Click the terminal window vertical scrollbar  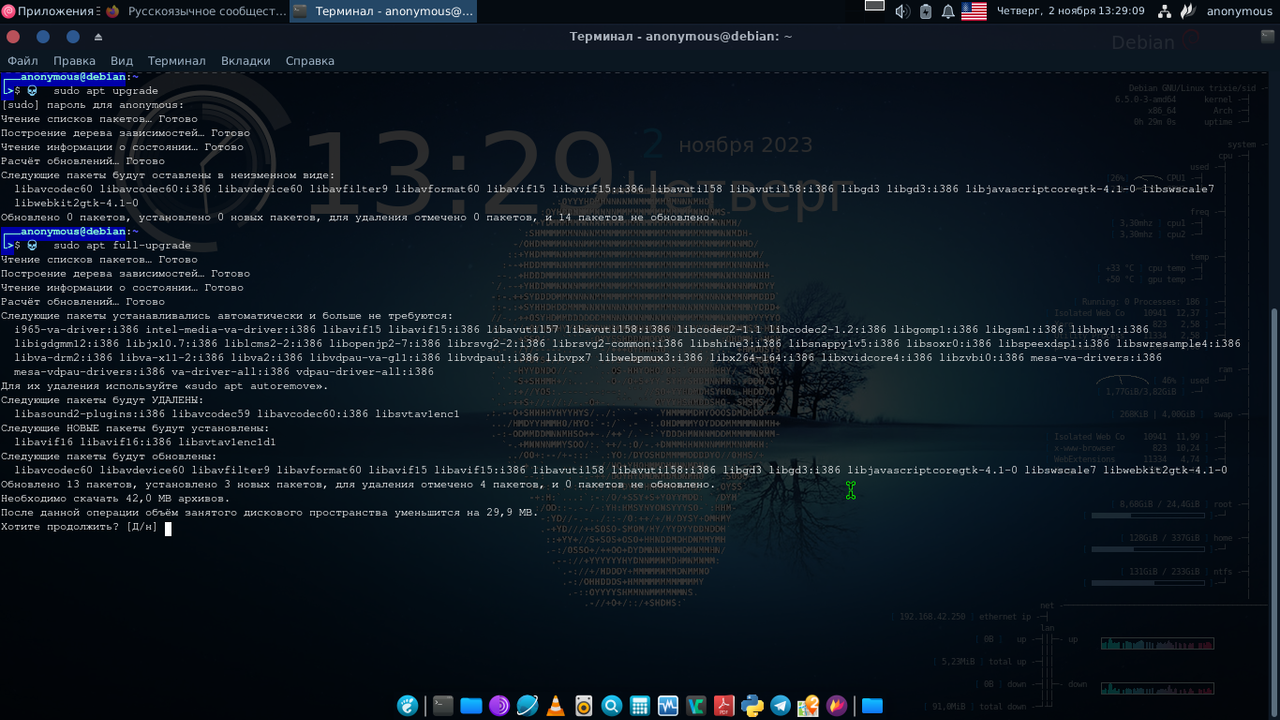(x=1274, y=396)
